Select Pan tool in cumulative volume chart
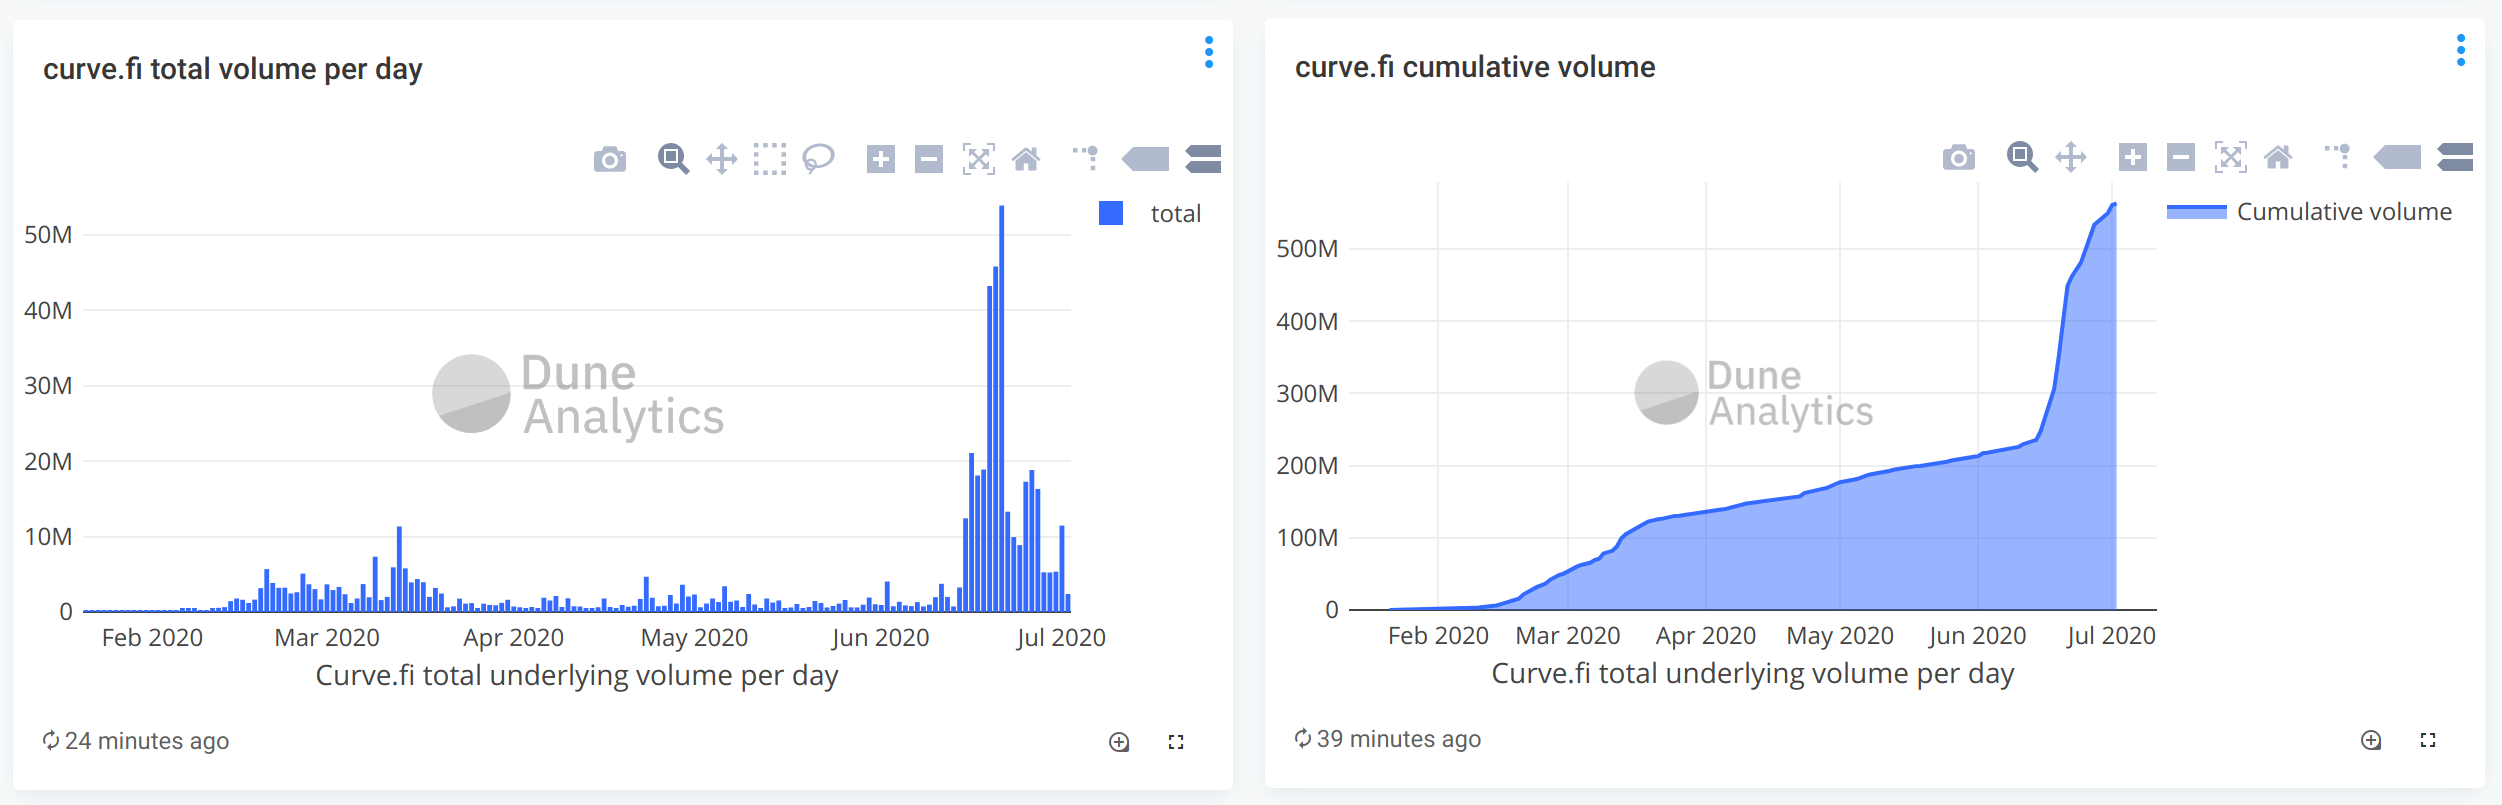The image size is (2502, 805). [x=2071, y=157]
